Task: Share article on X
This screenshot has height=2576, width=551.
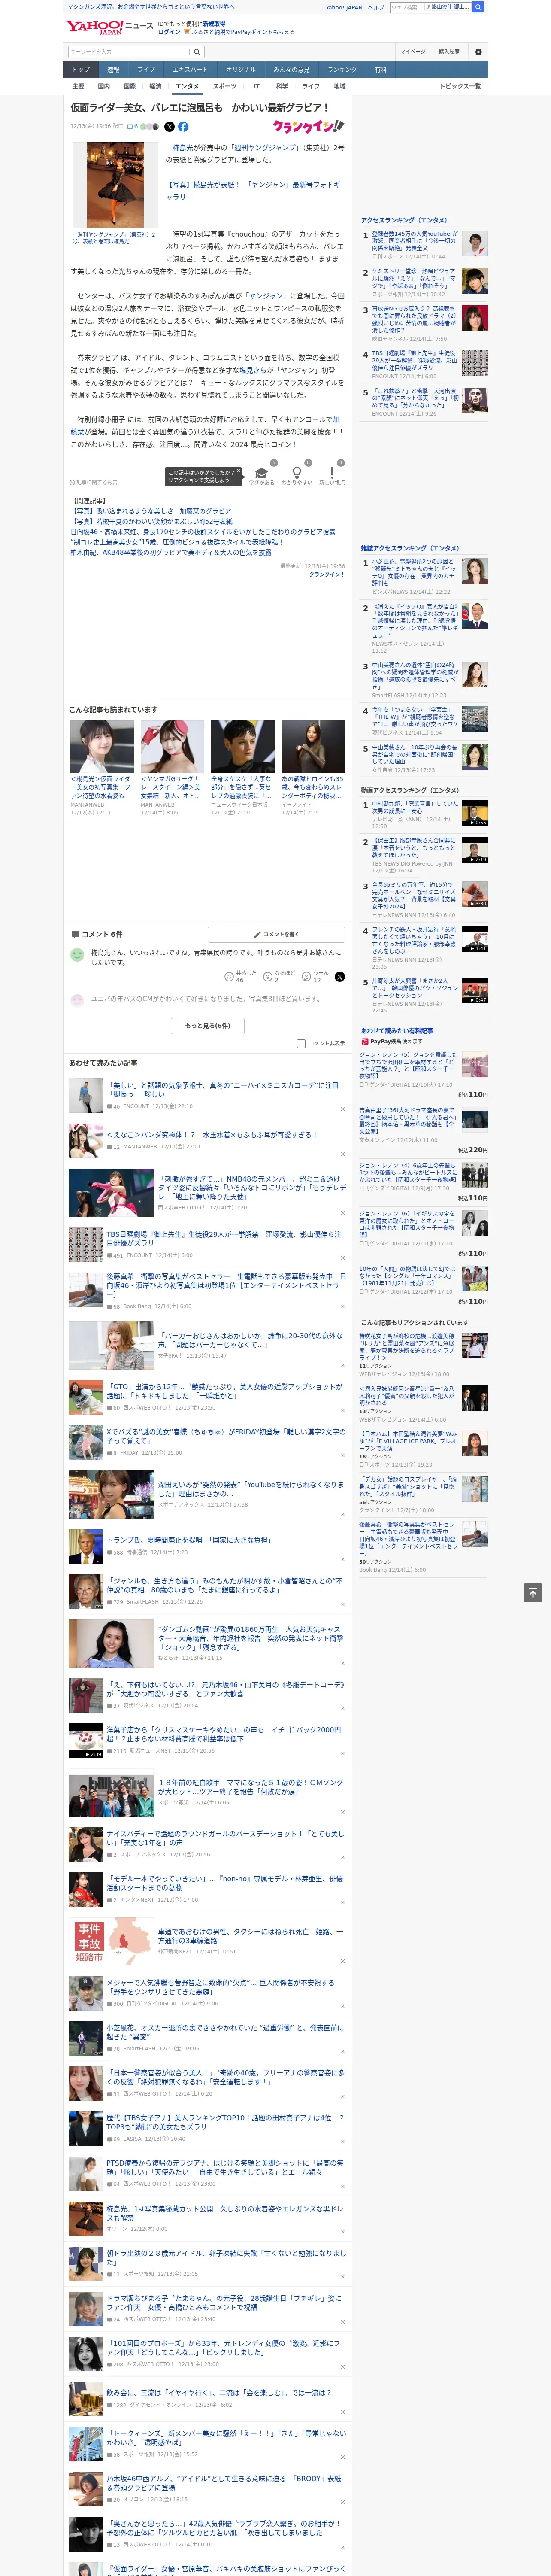Action: (x=169, y=127)
